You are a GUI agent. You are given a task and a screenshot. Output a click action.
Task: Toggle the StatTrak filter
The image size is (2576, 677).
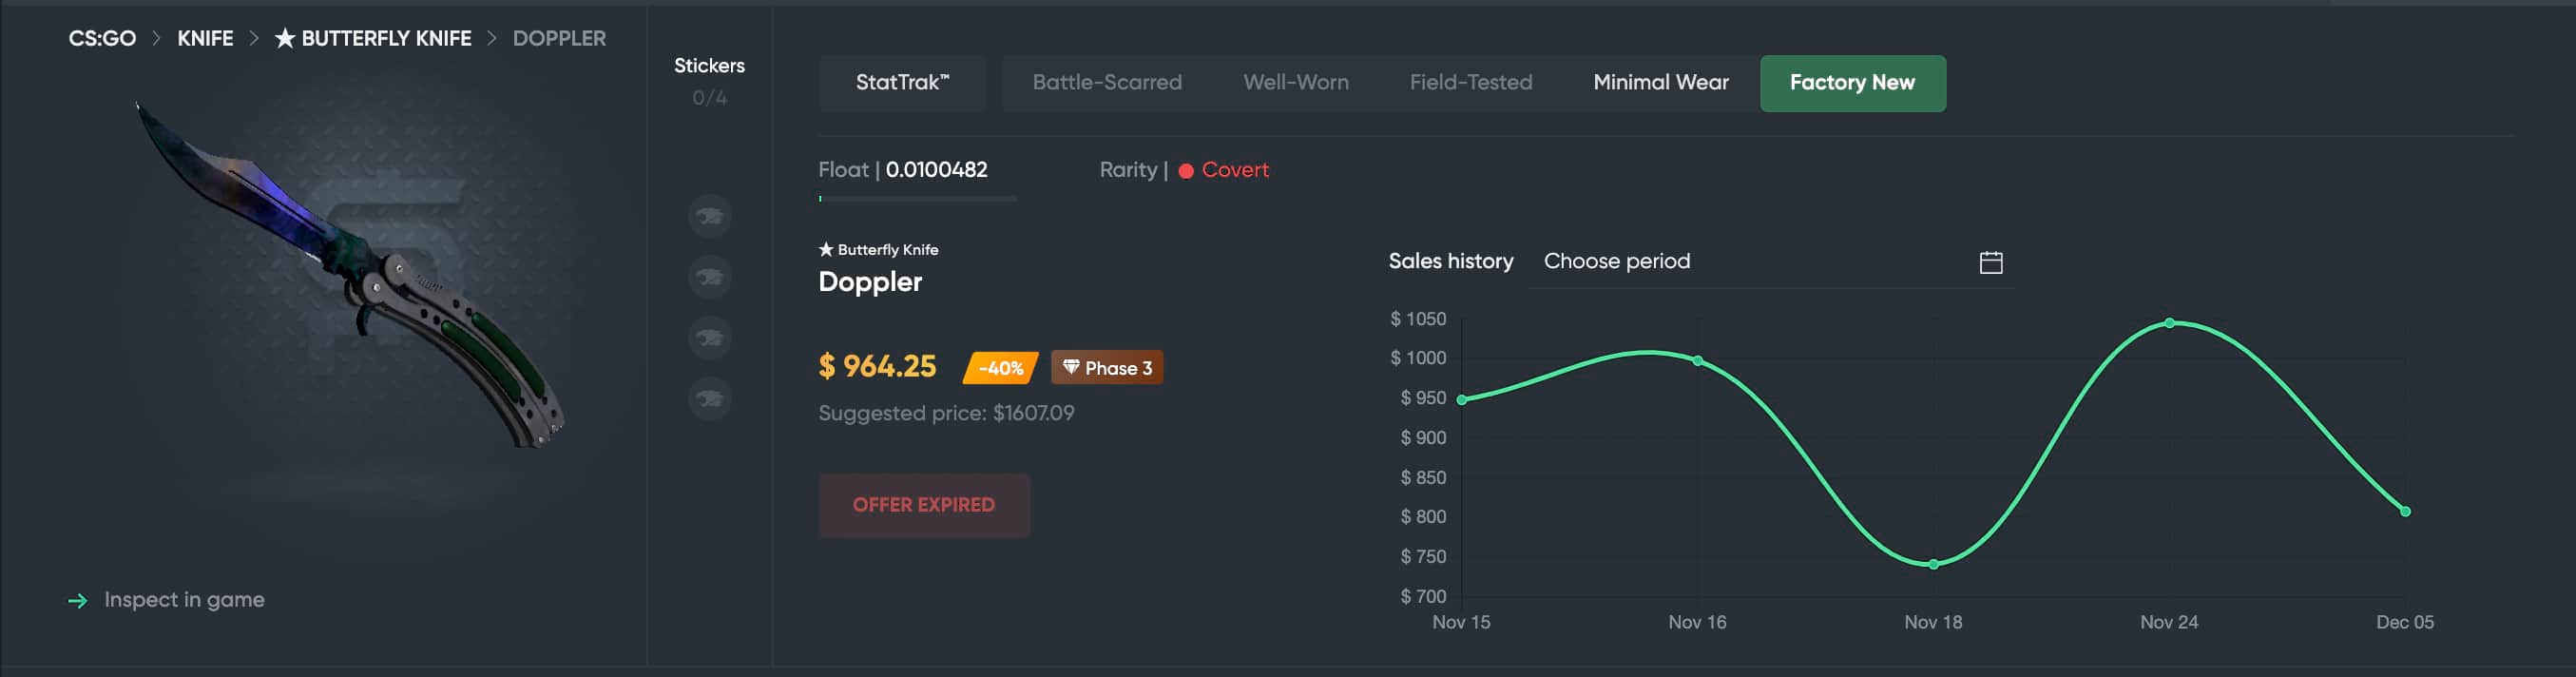click(x=902, y=83)
